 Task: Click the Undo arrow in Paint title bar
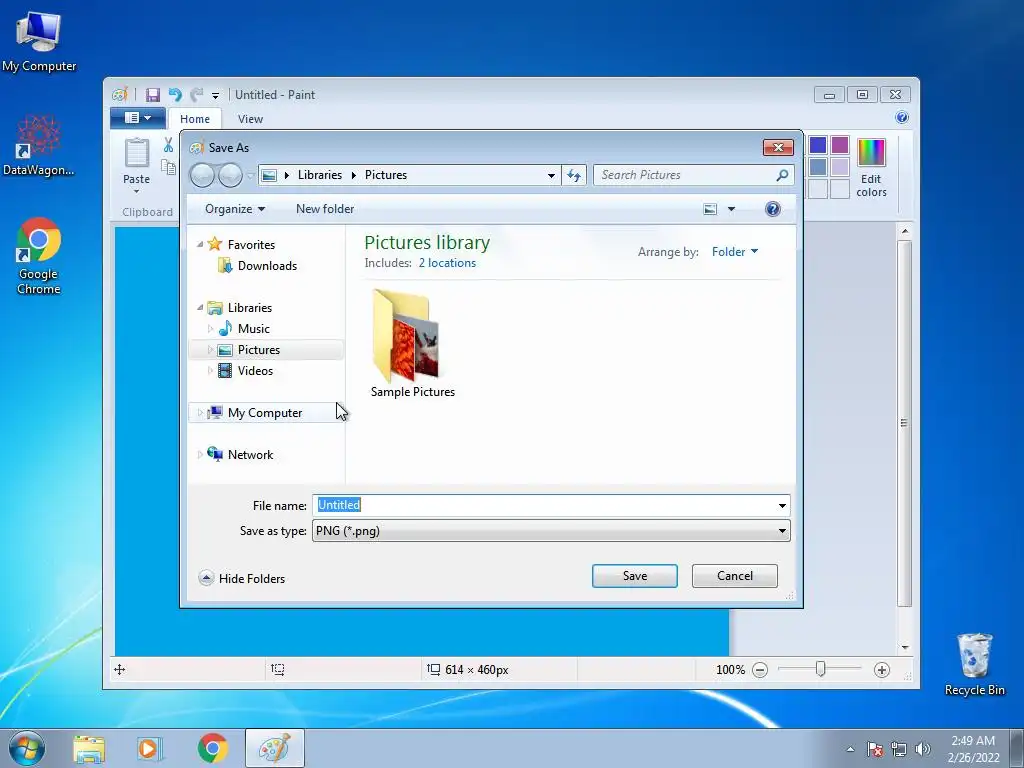pos(174,95)
